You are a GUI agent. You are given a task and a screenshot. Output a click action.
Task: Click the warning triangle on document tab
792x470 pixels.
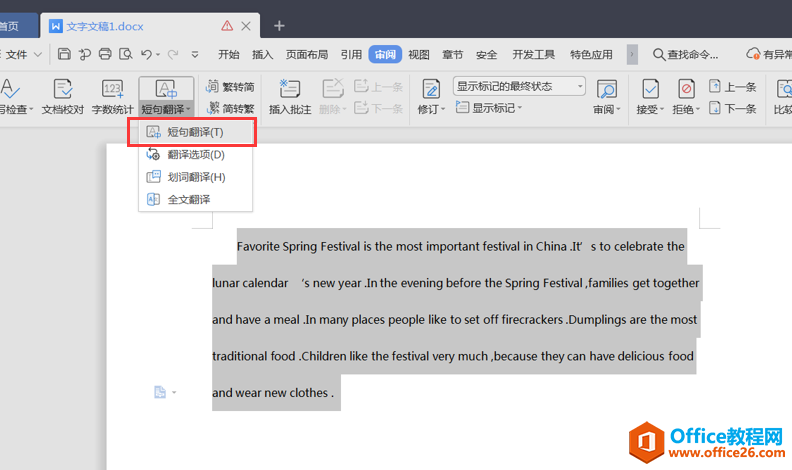227,26
